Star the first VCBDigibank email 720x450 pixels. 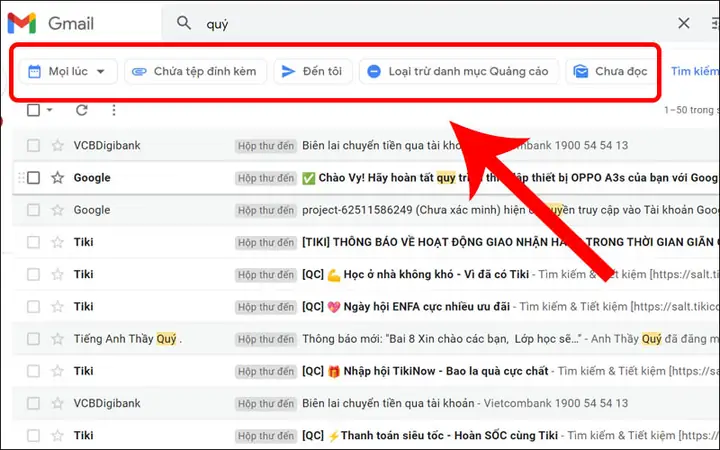point(57,146)
